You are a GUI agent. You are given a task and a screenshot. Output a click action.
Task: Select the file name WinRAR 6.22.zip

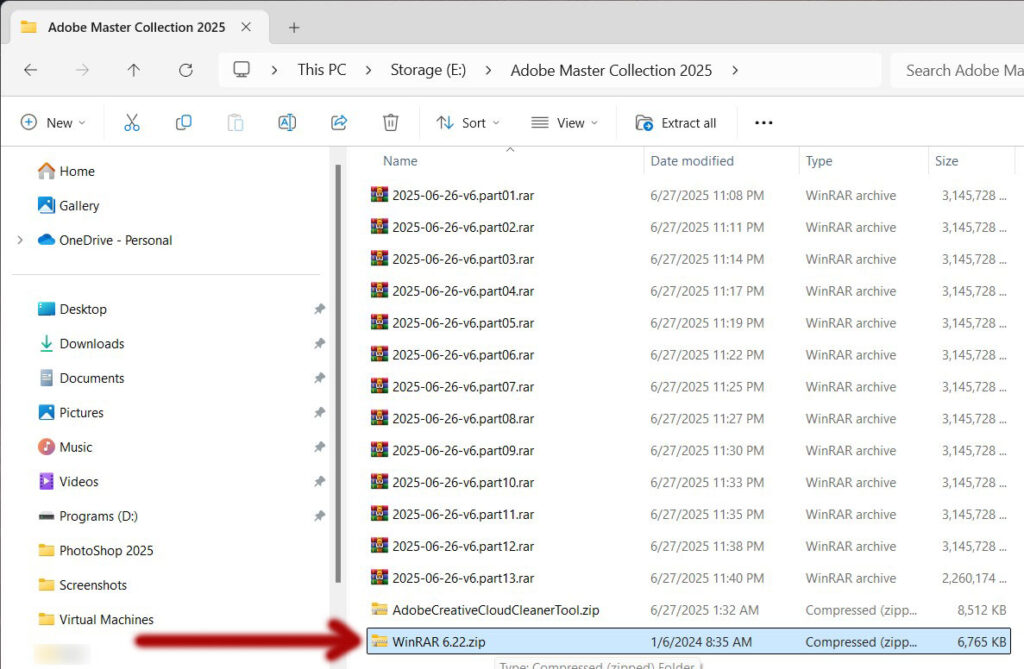(439, 642)
